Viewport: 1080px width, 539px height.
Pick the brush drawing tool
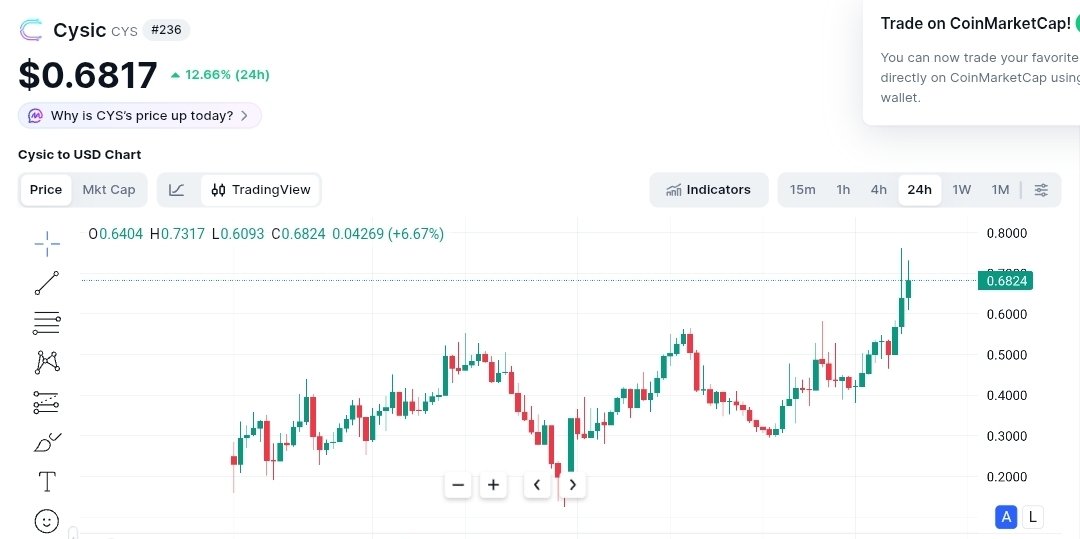click(x=47, y=442)
